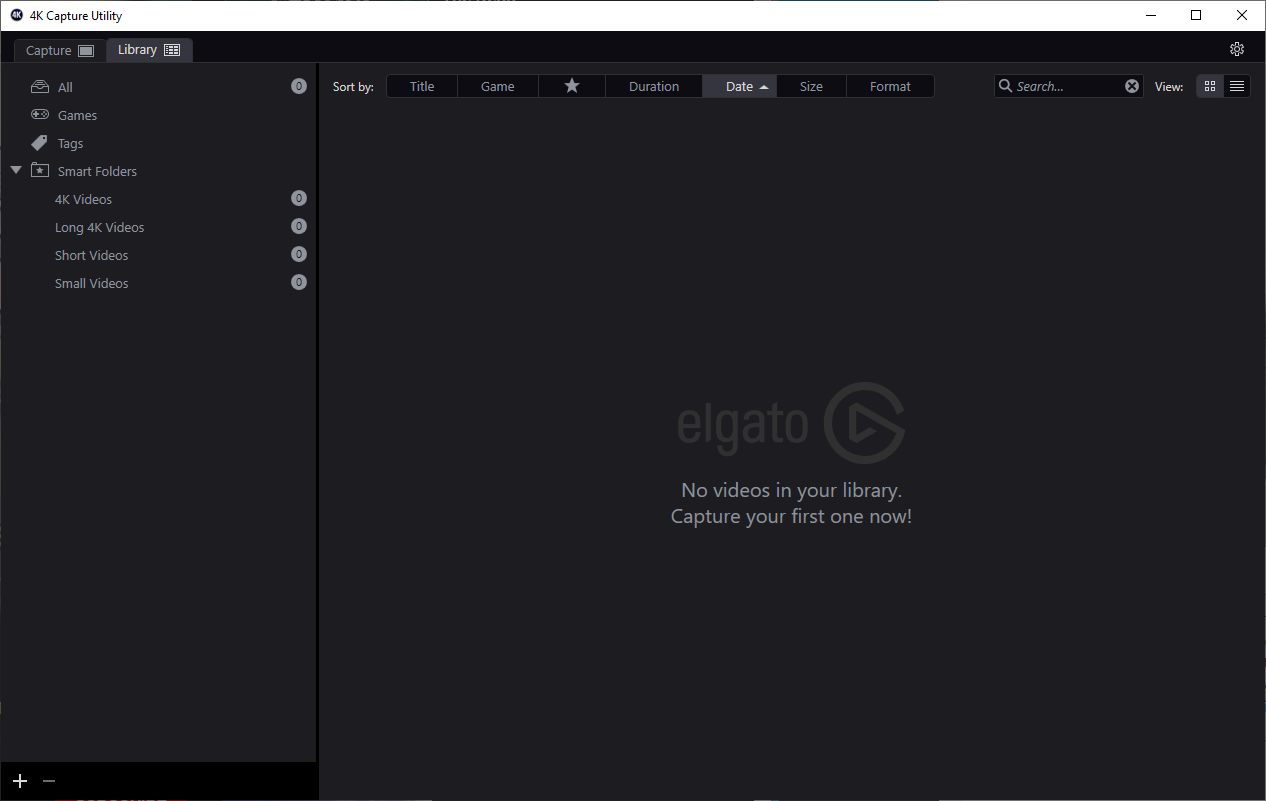
Task: Open the Short Videos smart folder
Action: point(158,255)
